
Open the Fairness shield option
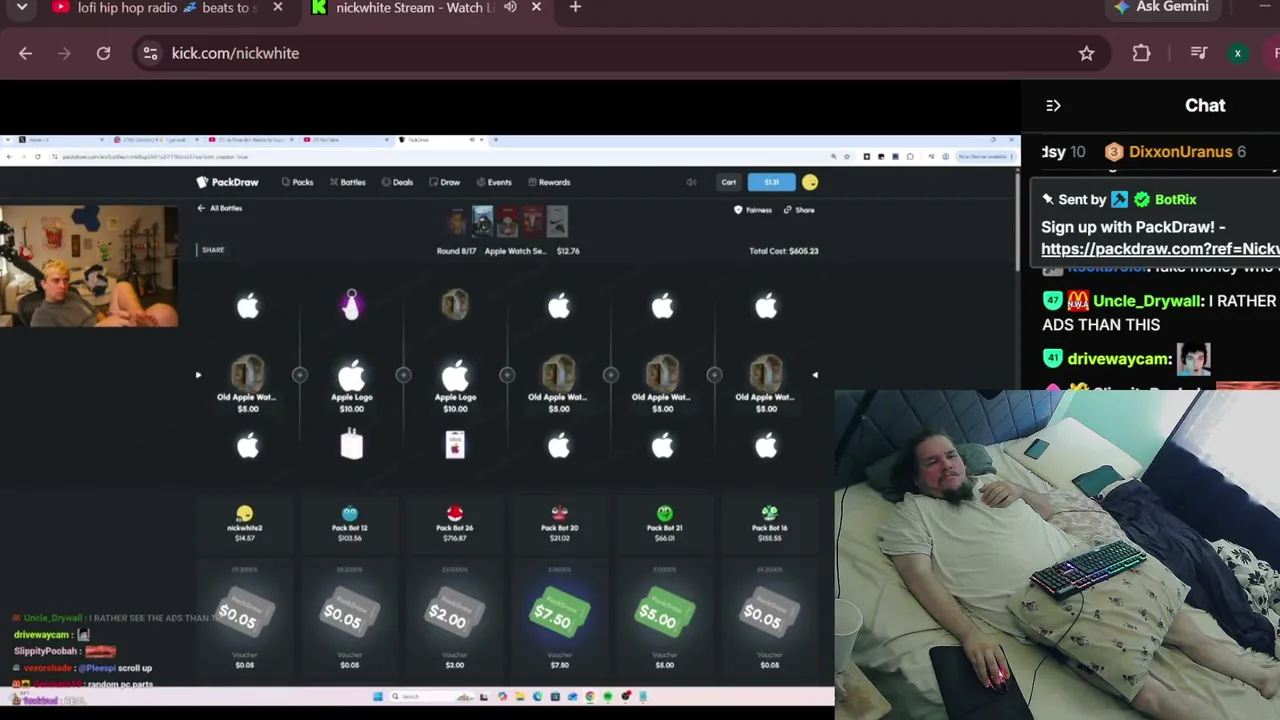(752, 210)
